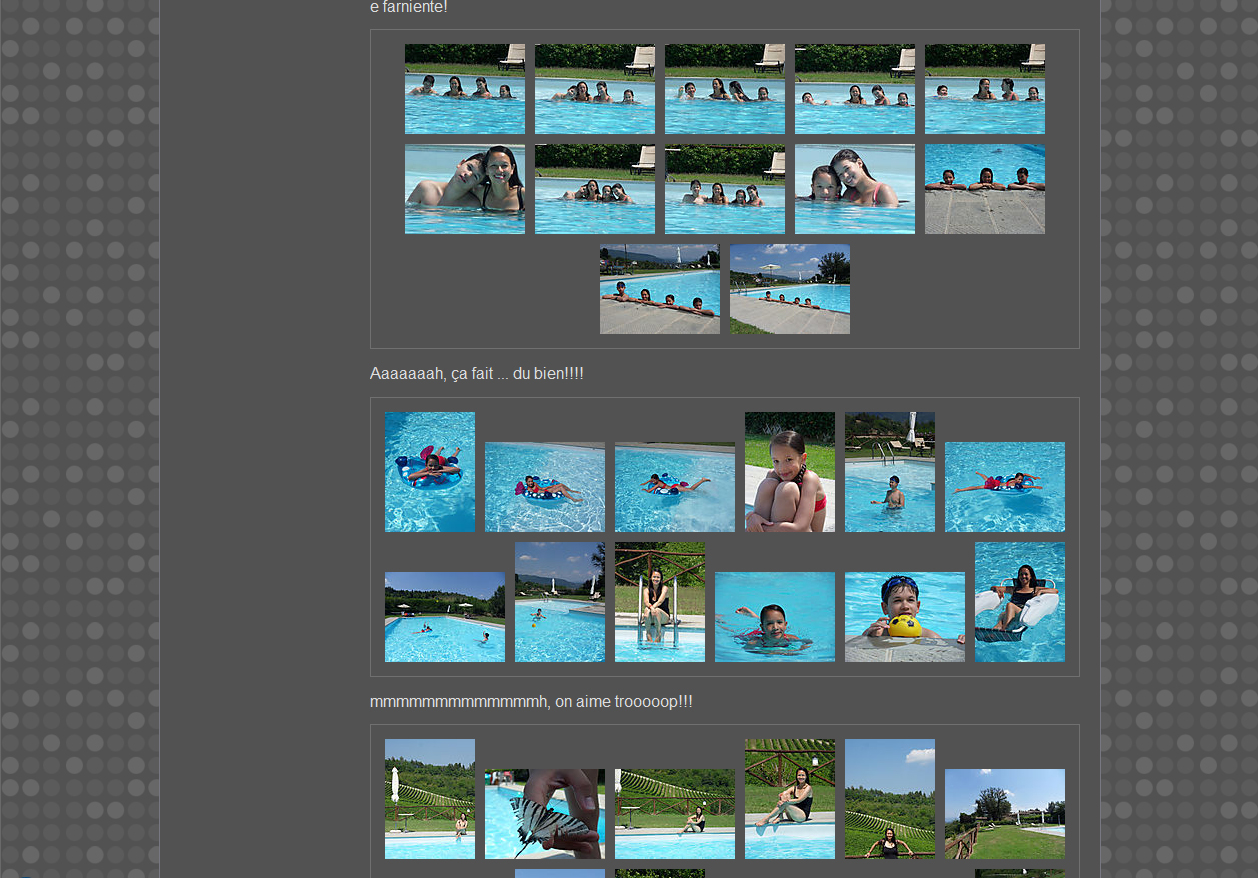Open photo of child floating with arms spread wide
Image resolution: width=1258 pixels, height=878 pixels.
pyautogui.click(x=1004, y=487)
